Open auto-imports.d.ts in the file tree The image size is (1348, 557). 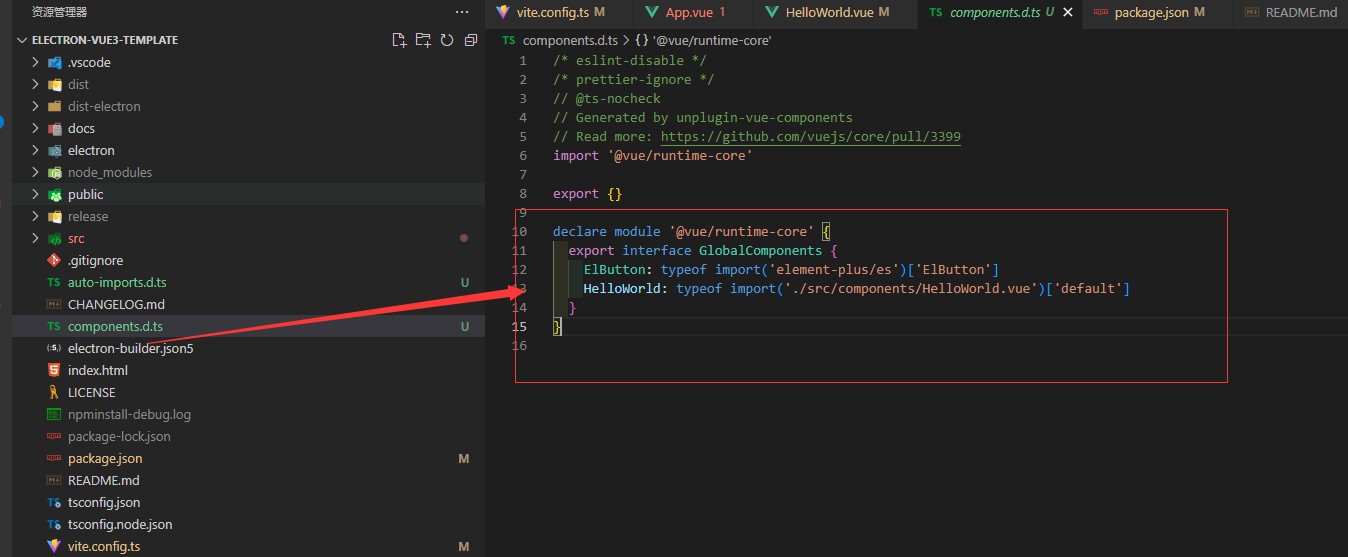coord(117,282)
